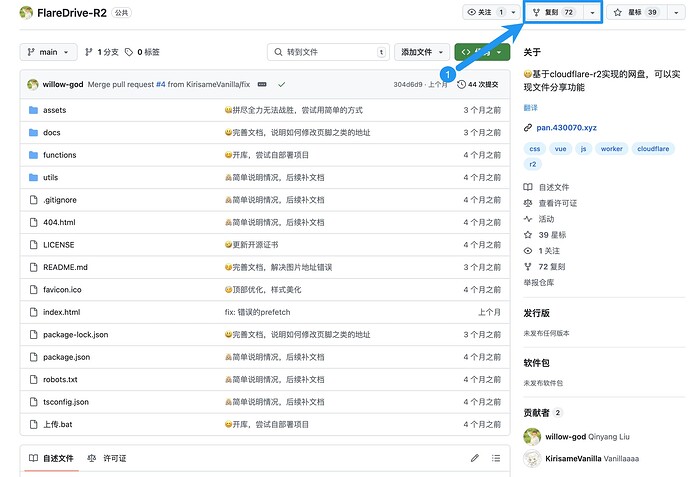This screenshot has width=690, height=477.
Task: Click the vue topic tag
Action: (x=560, y=148)
